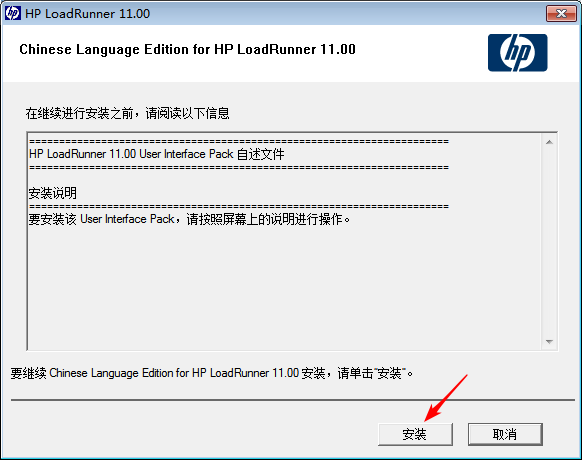Close the HP LoadRunner 11.00 window
The image size is (582, 460).
click(561, 14)
